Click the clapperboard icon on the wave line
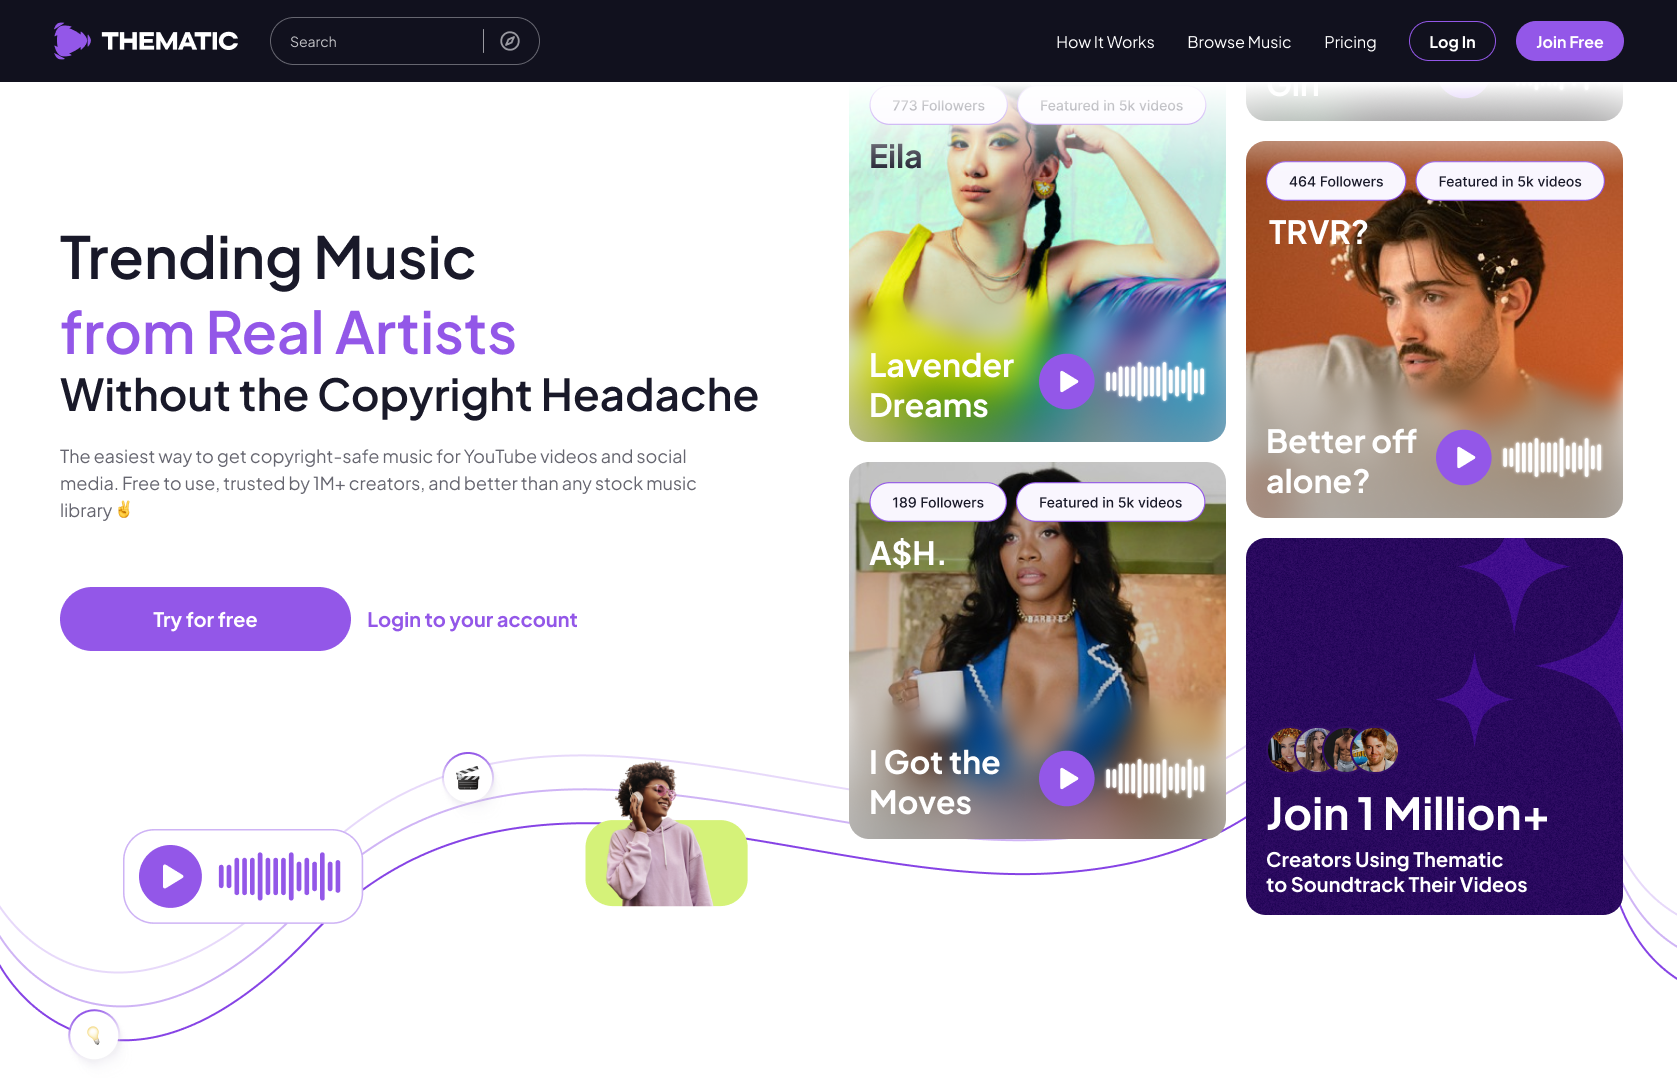Viewport: 1677px width, 1078px height. tap(467, 778)
